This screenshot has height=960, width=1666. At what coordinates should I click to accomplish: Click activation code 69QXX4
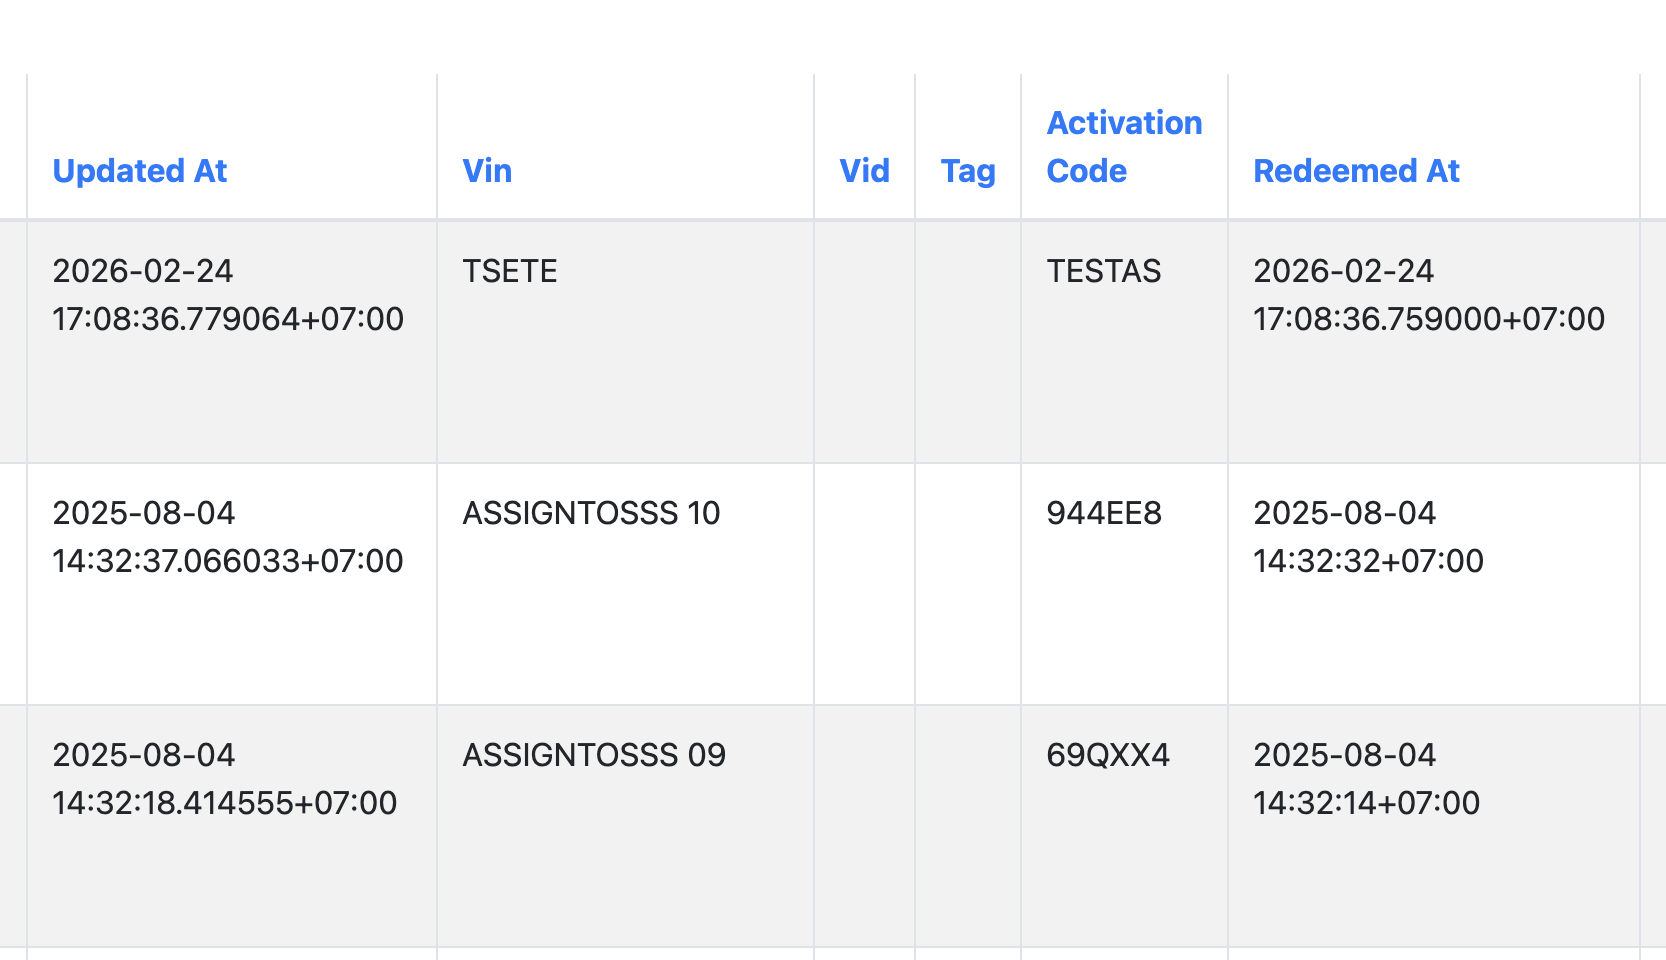click(1107, 755)
